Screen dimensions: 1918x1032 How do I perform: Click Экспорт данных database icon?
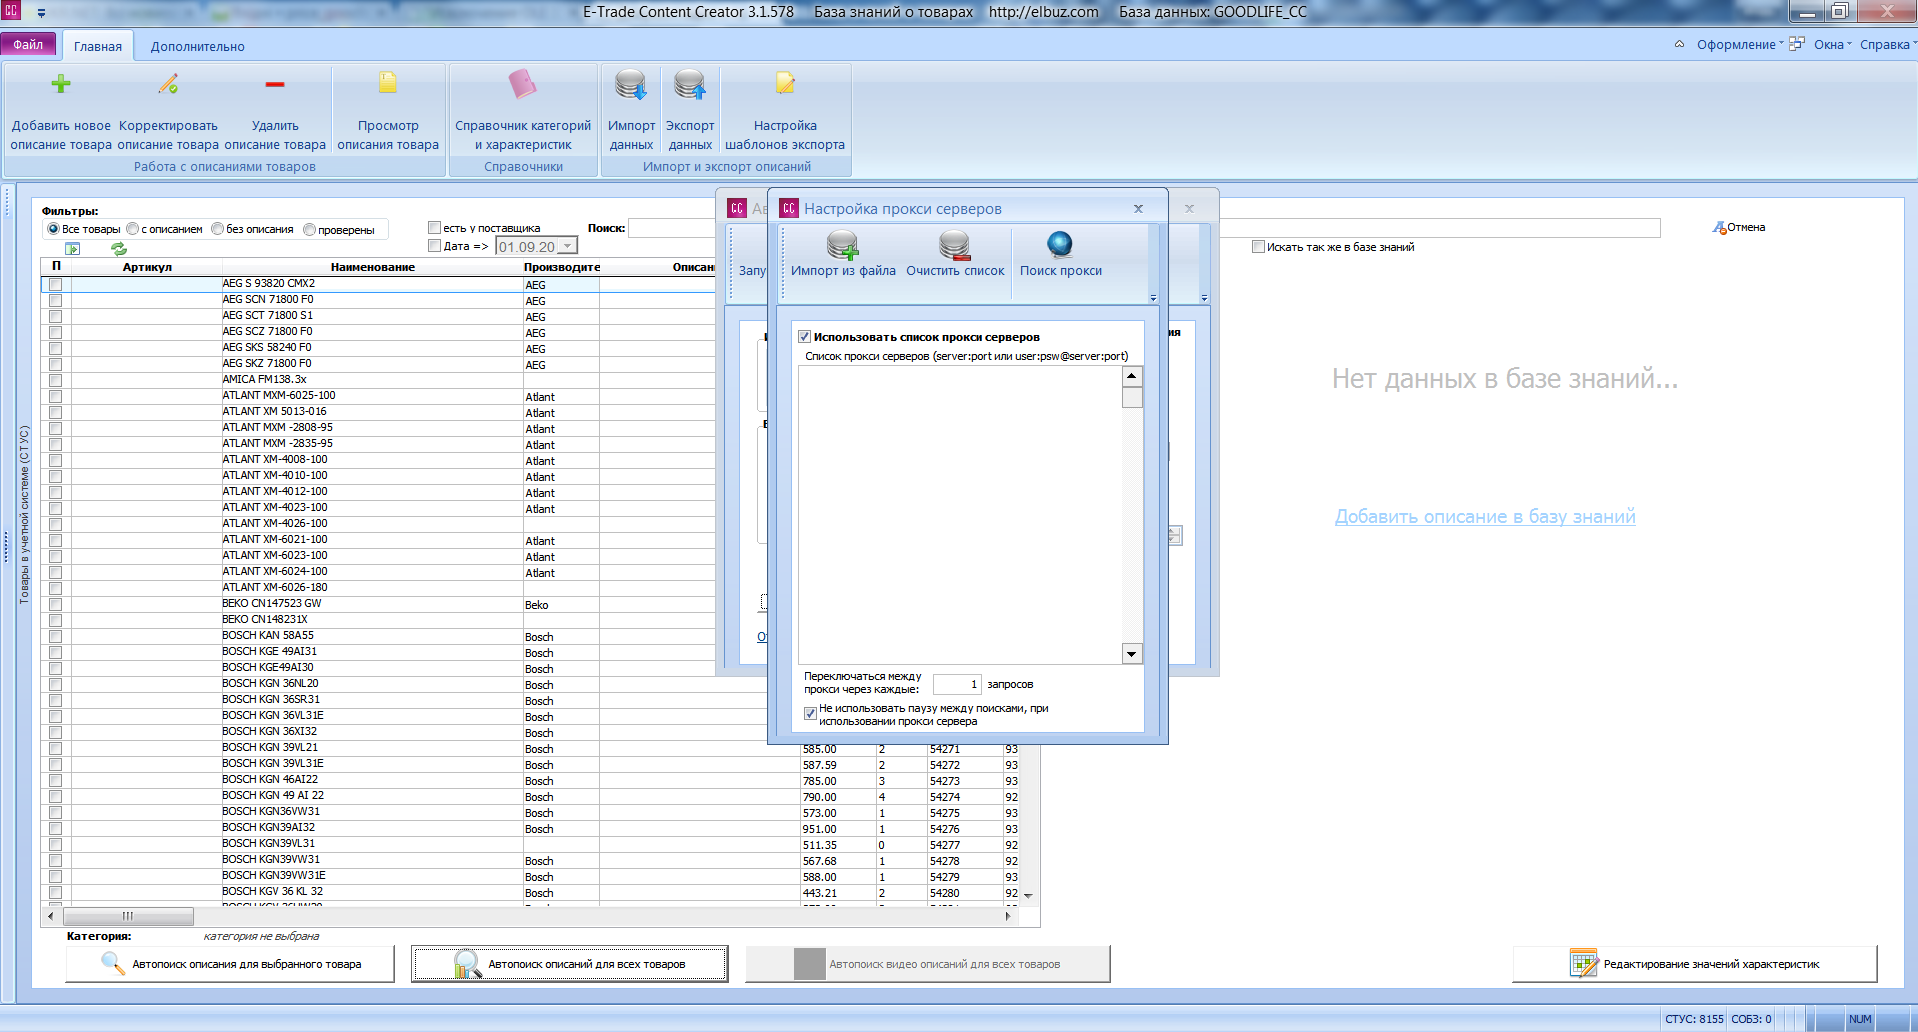(x=690, y=85)
